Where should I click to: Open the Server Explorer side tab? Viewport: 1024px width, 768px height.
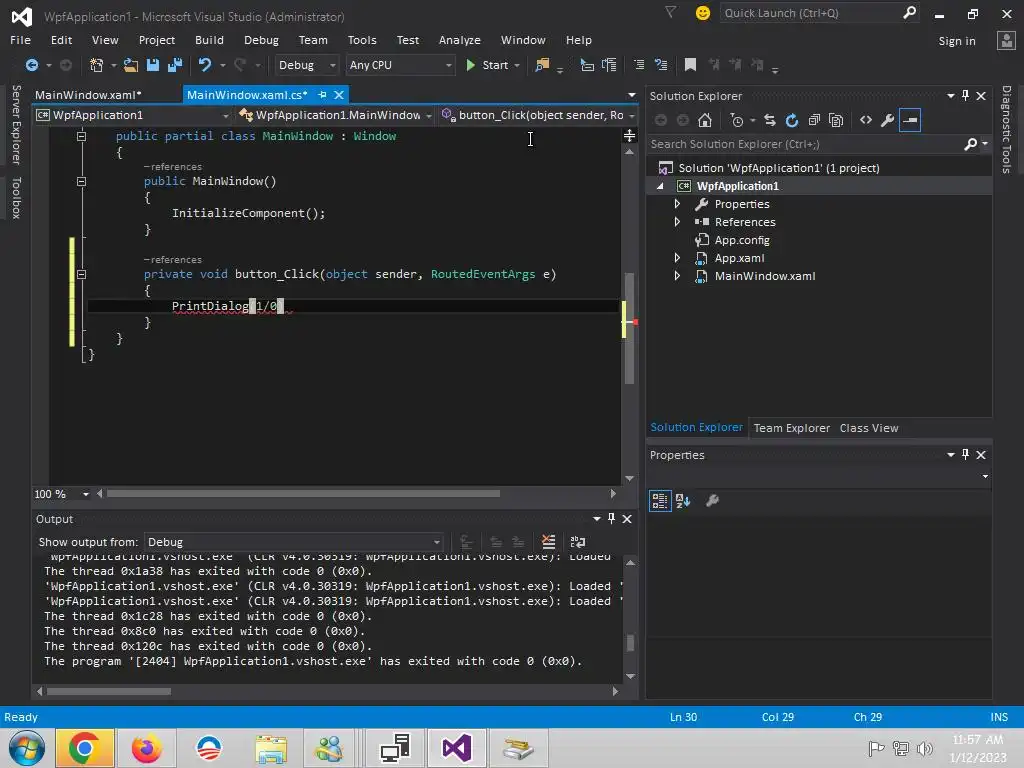[x=16, y=125]
